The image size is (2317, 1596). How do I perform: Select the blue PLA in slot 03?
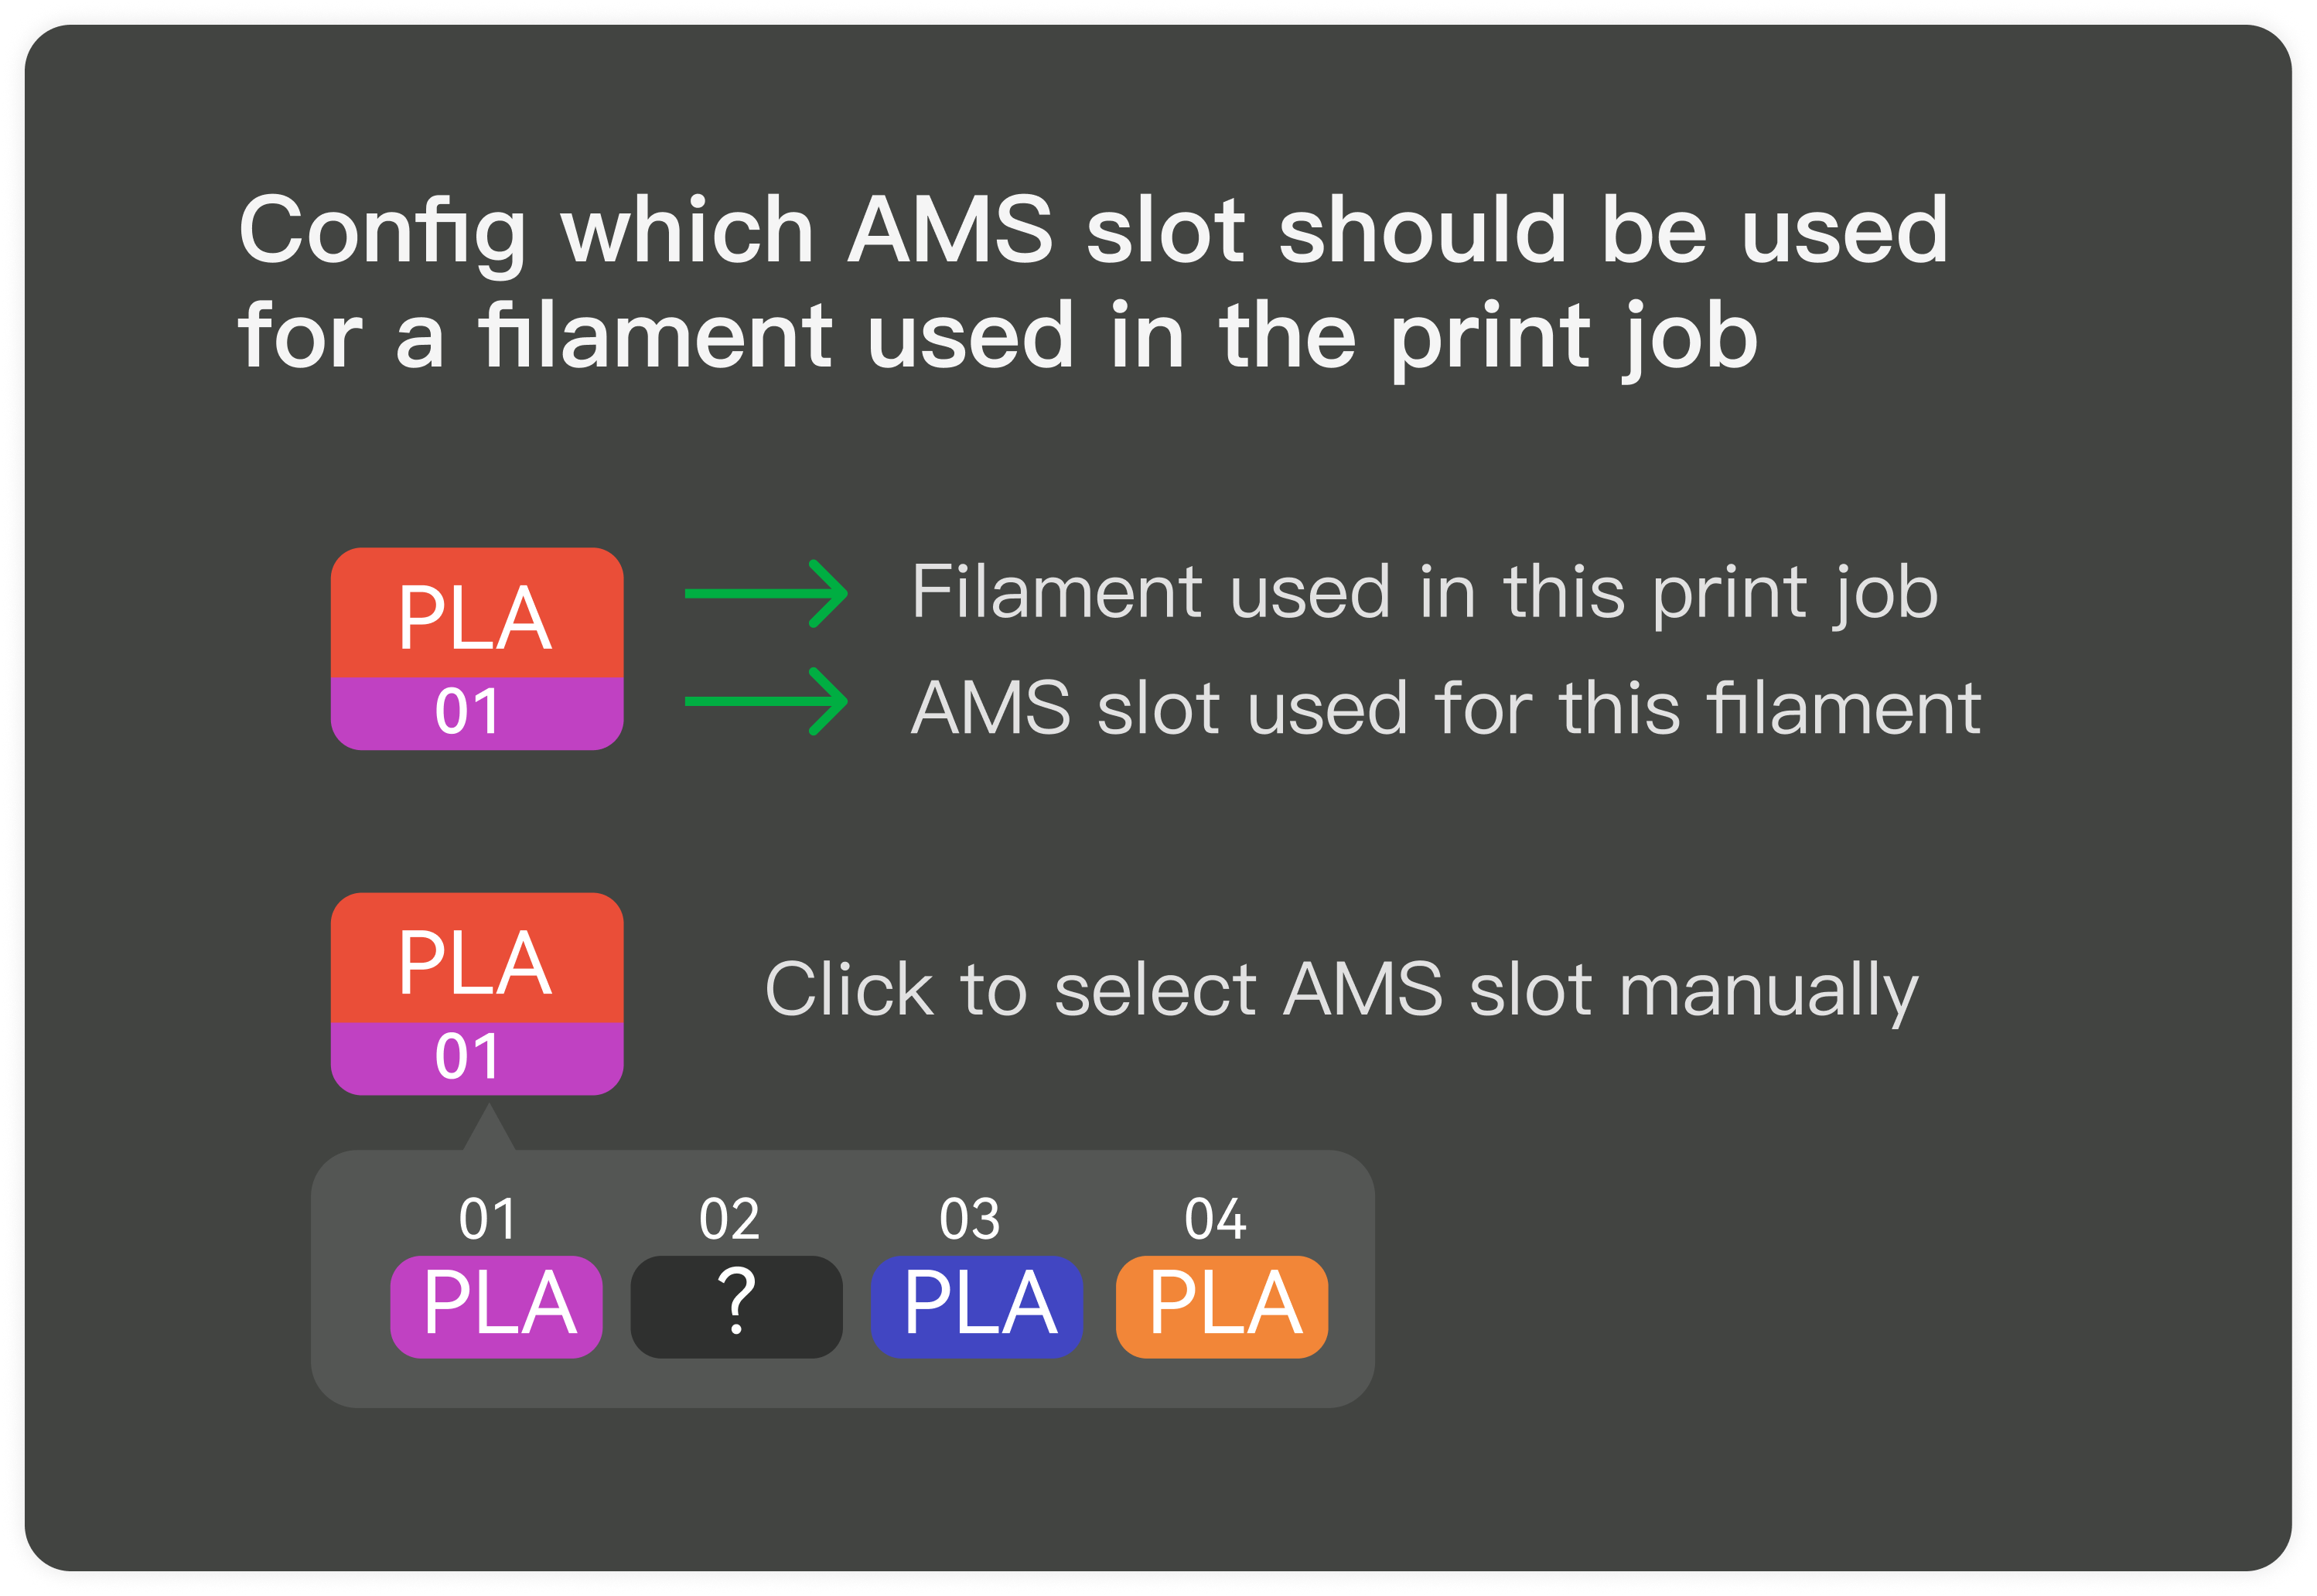977,1307
